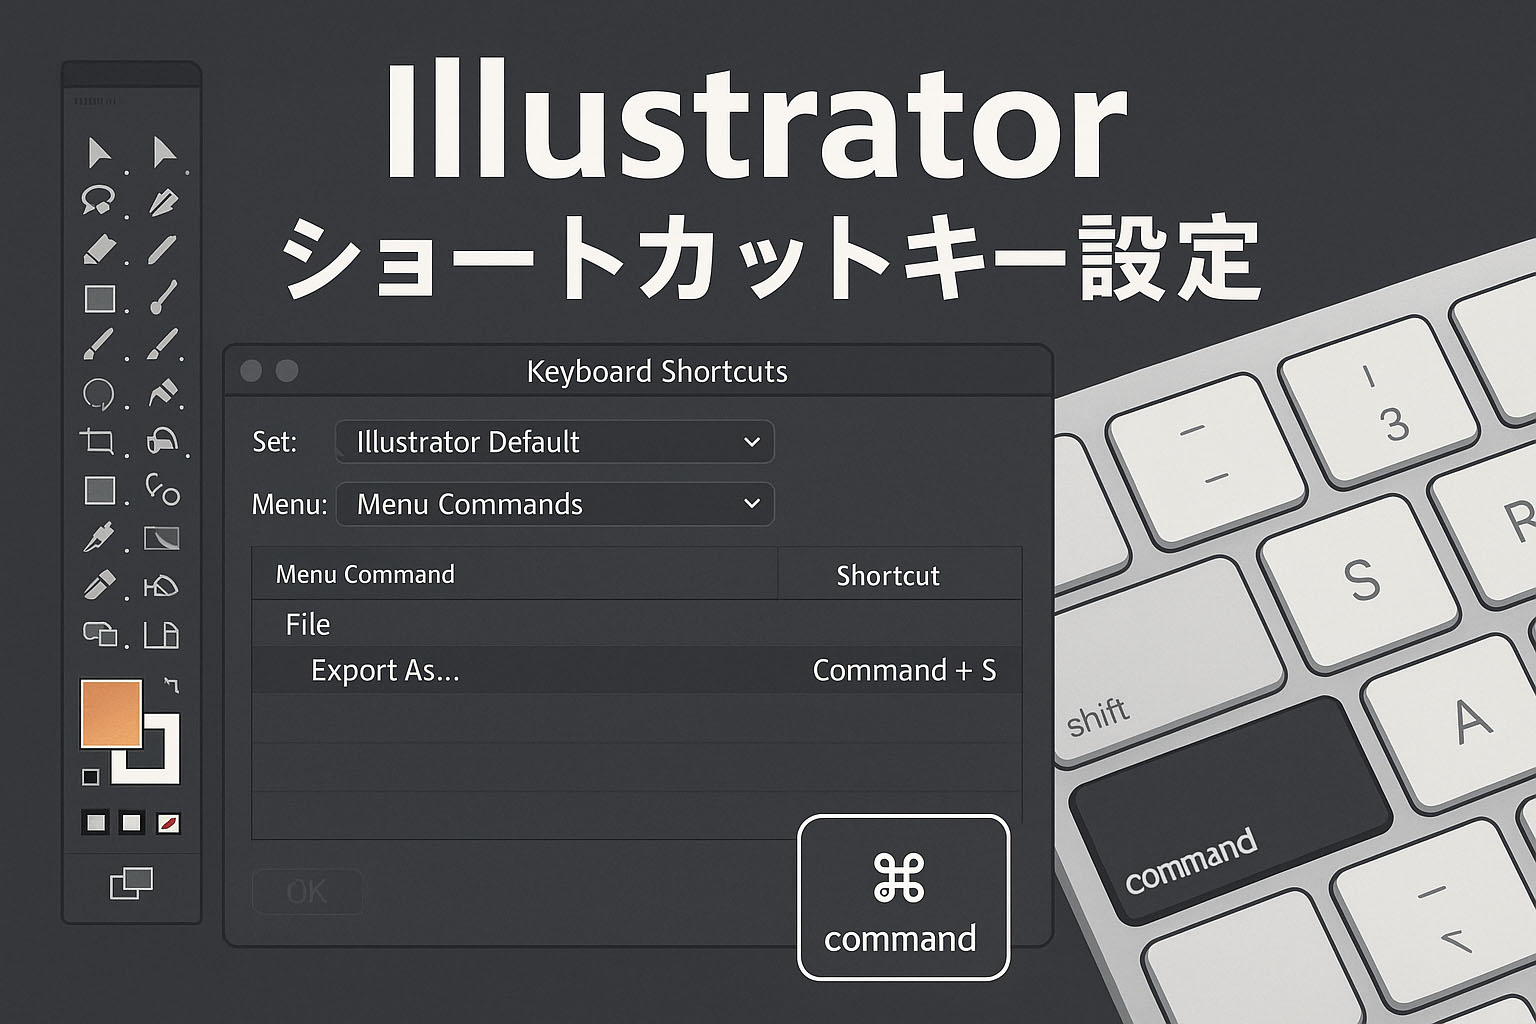Pick the Pencil tool thin diagonal line
Viewport: 1536px width, 1024px height.
pos(162,250)
